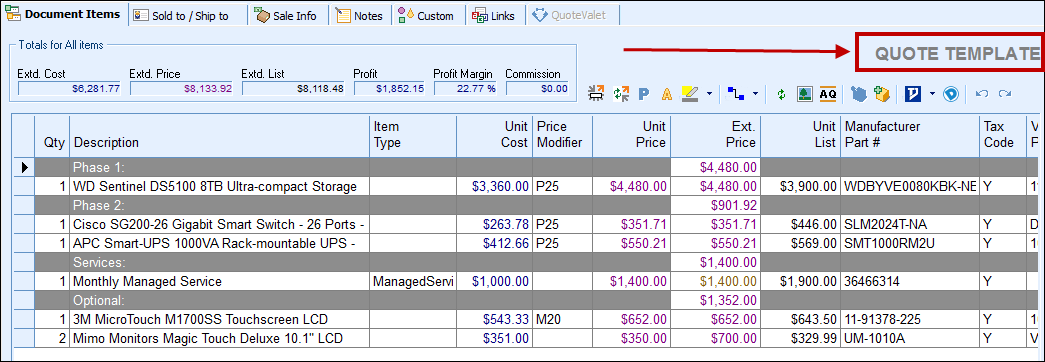
Task: Expand the dropdown beside the dark blue logo icon
Action: [932, 93]
